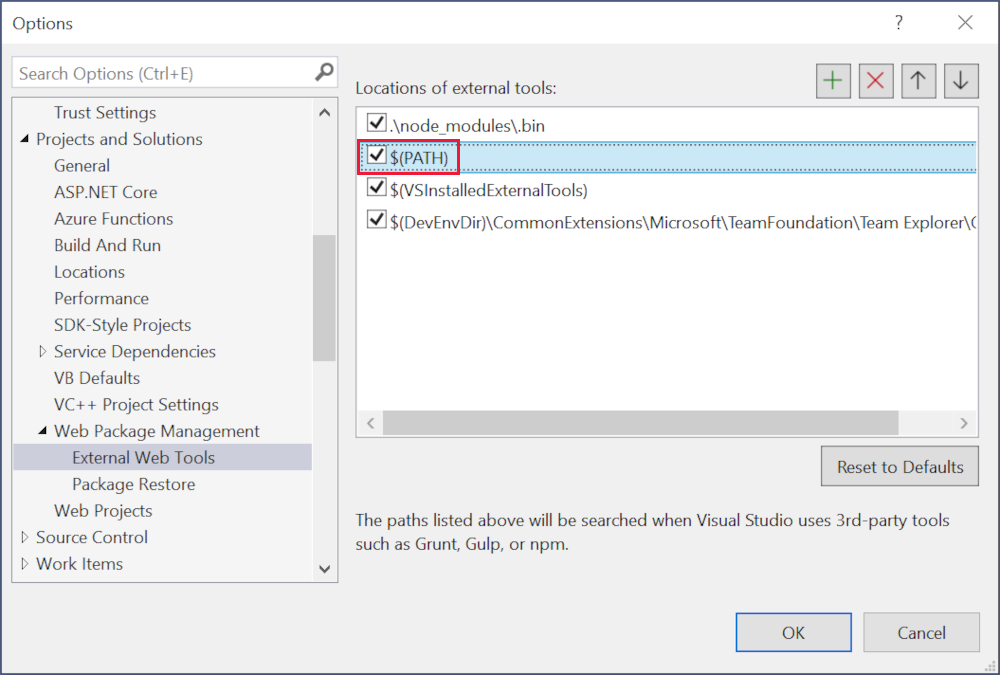This screenshot has height=675, width=1000.
Task: Move selected location up
Action: 918,81
